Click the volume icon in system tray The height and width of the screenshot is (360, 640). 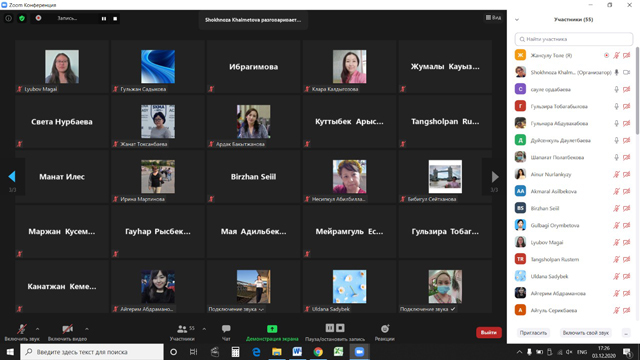569,352
